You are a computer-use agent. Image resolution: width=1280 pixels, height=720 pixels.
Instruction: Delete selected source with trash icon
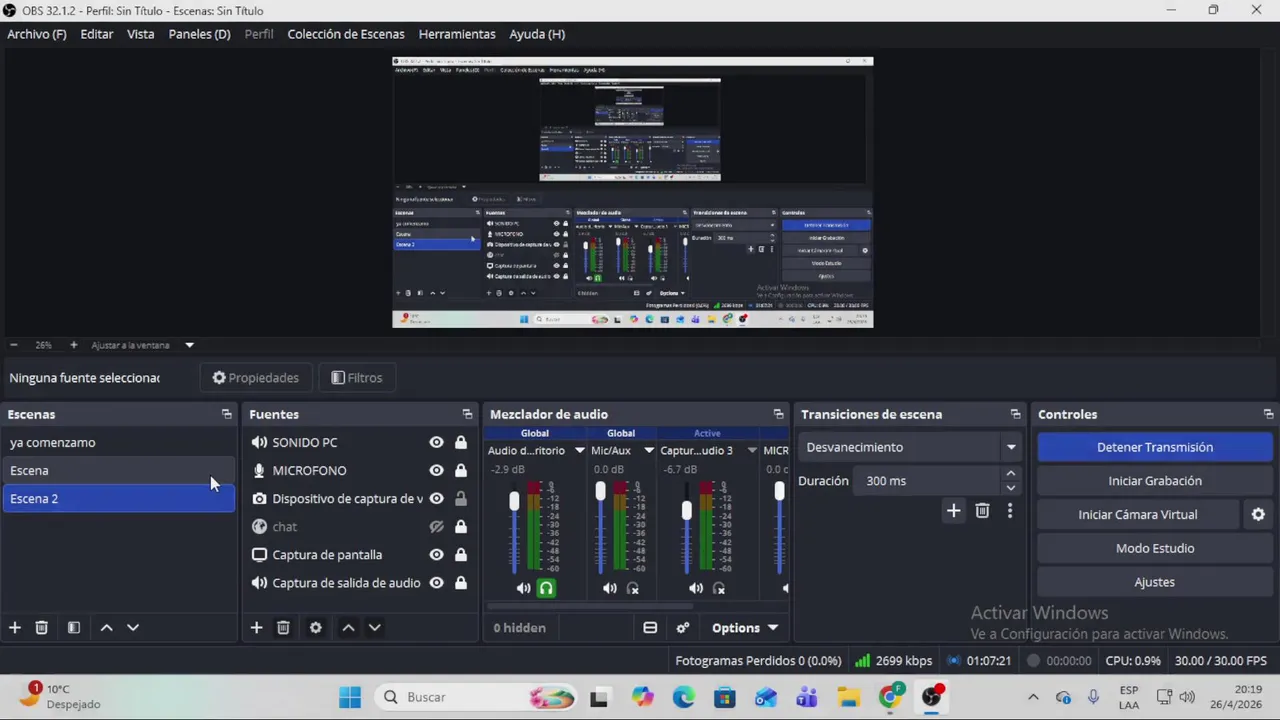coord(283,627)
